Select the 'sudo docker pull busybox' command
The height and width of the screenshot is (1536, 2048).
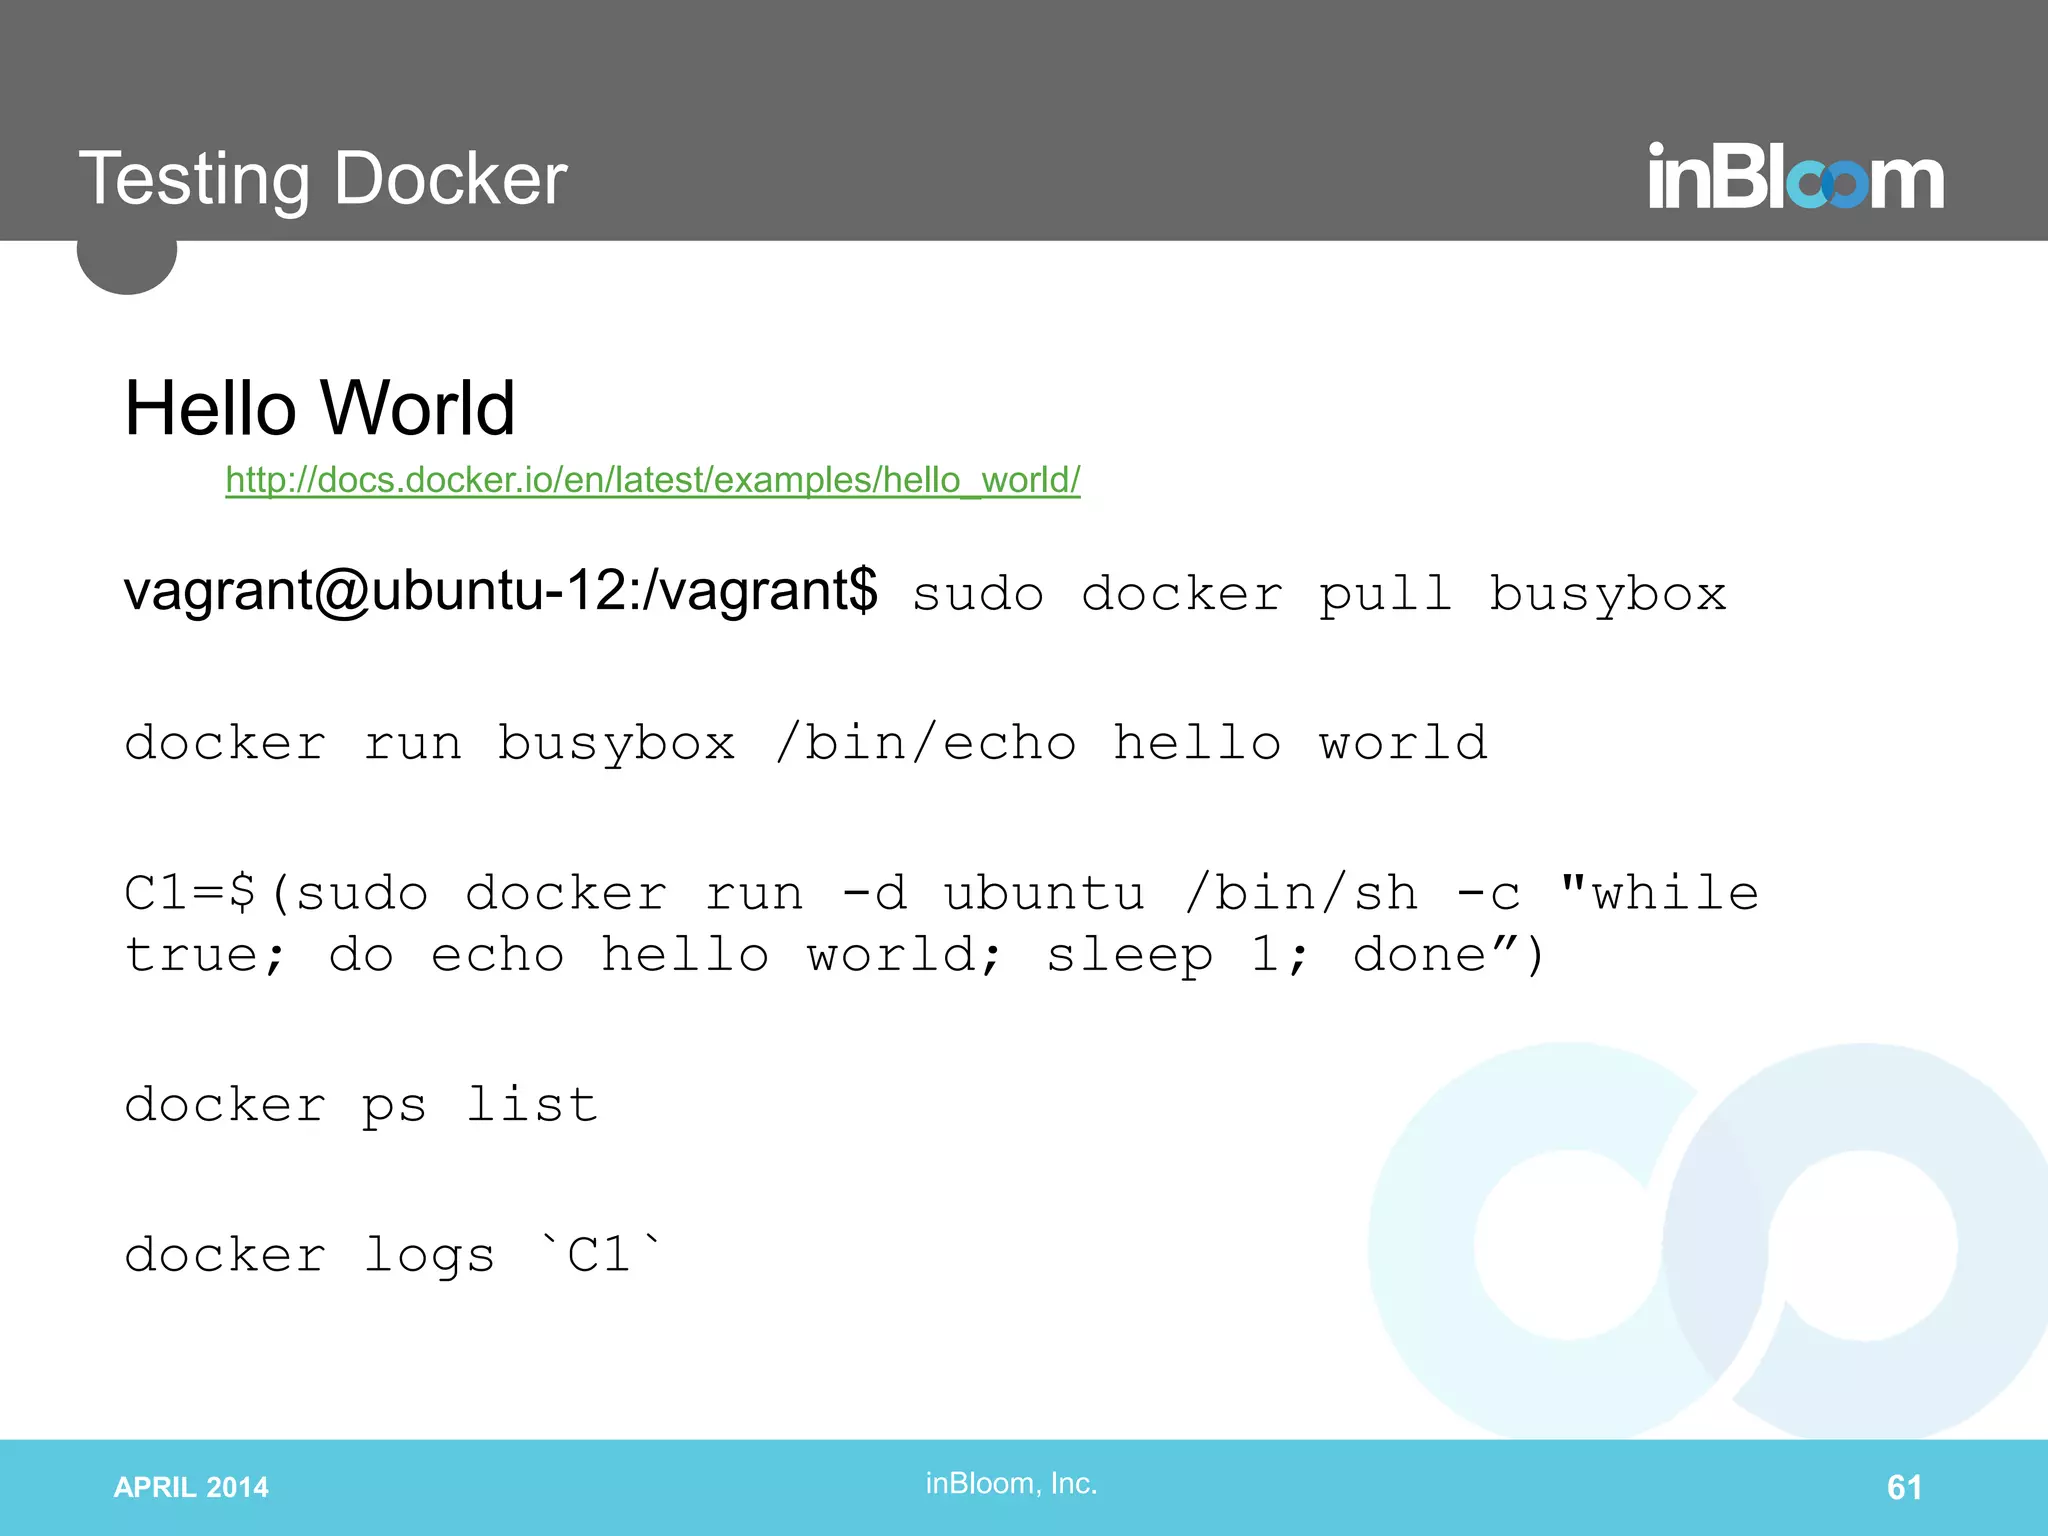pyautogui.click(x=1319, y=595)
